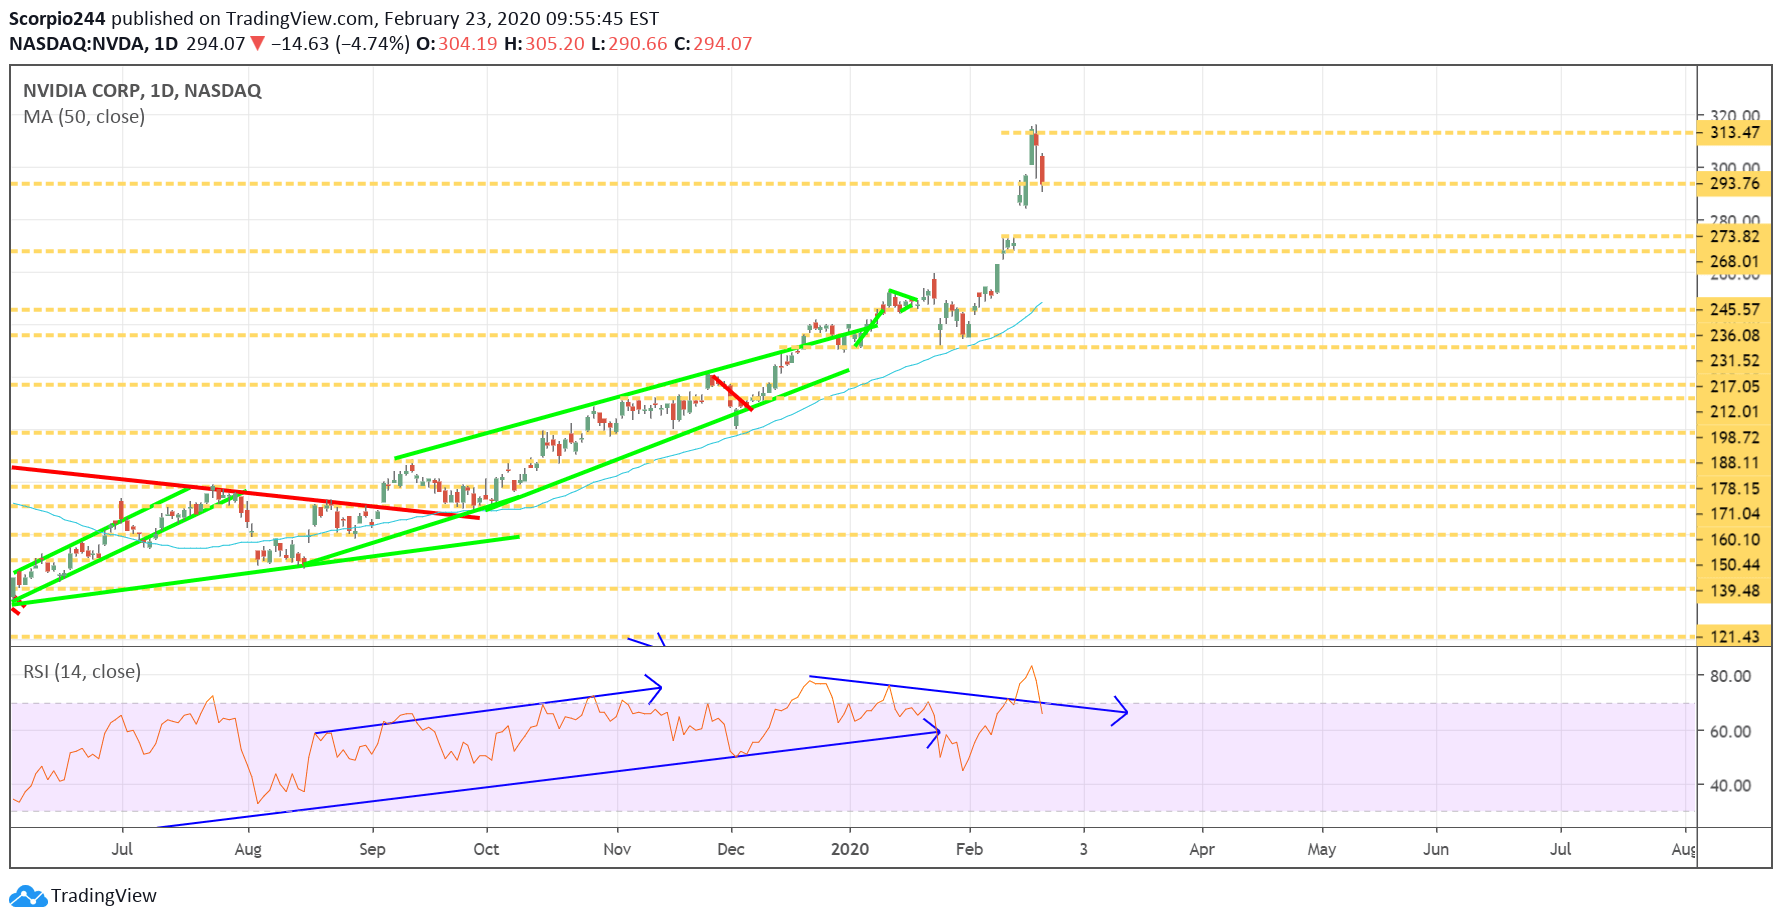This screenshot has height=923, width=1782.
Task: Select the 231.52 price label
Action: (x=1735, y=360)
